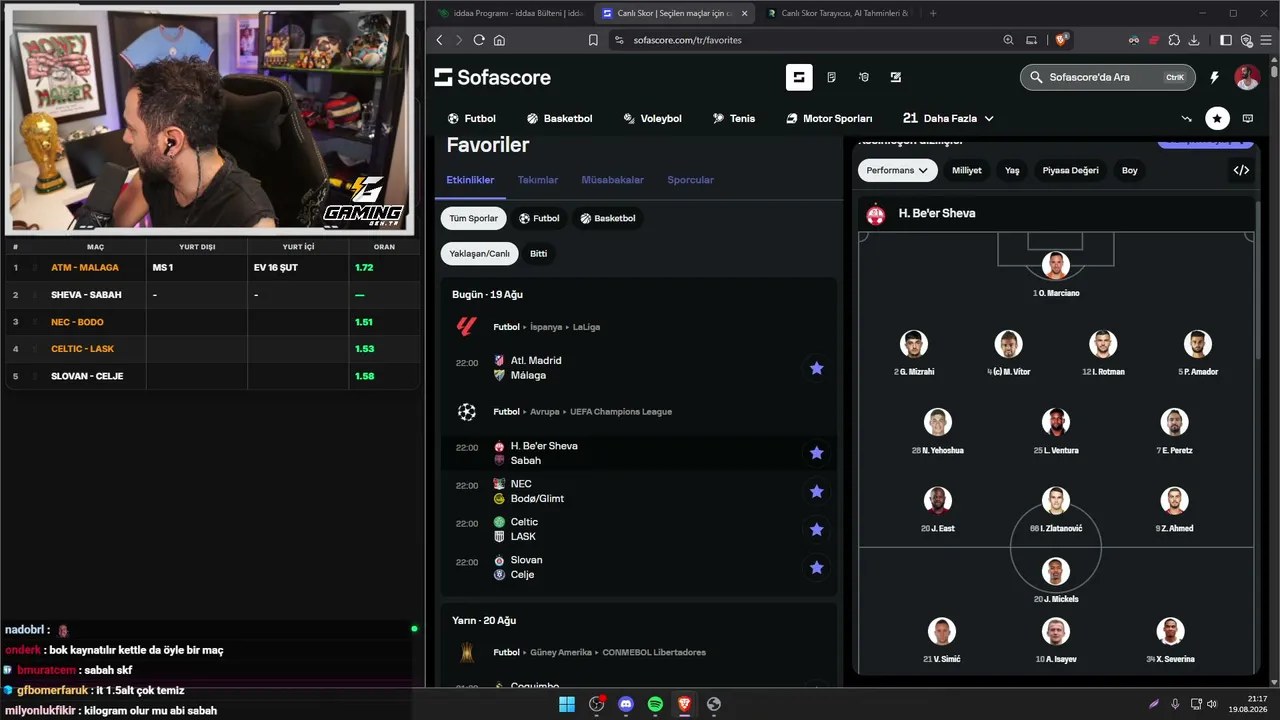Open the Tenis sport section
The width and height of the screenshot is (1280, 720).
click(734, 118)
